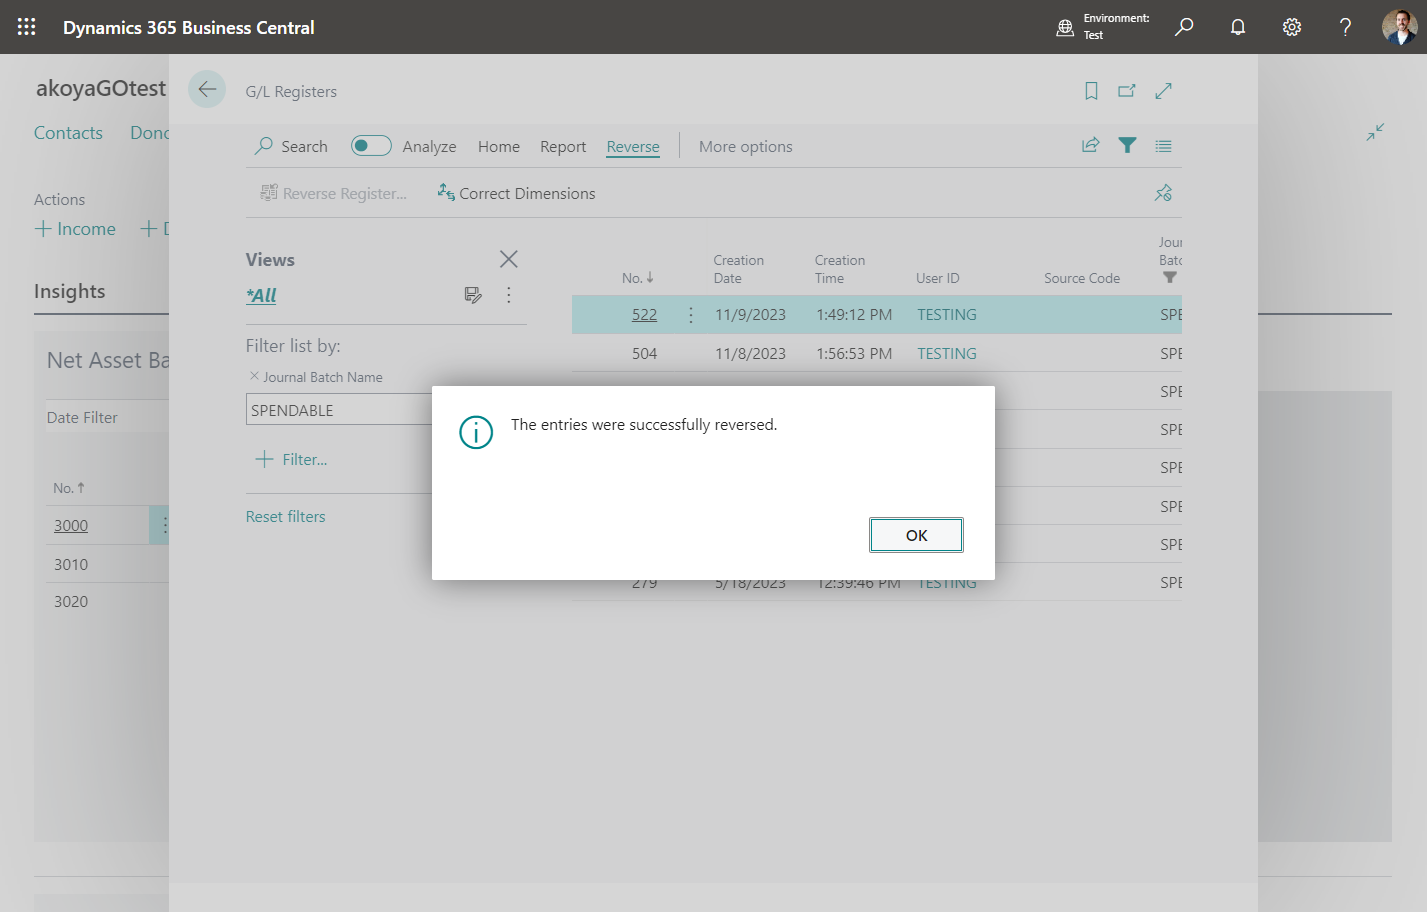
Task: Switch list layout view icon
Action: [x=1163, y=146]
